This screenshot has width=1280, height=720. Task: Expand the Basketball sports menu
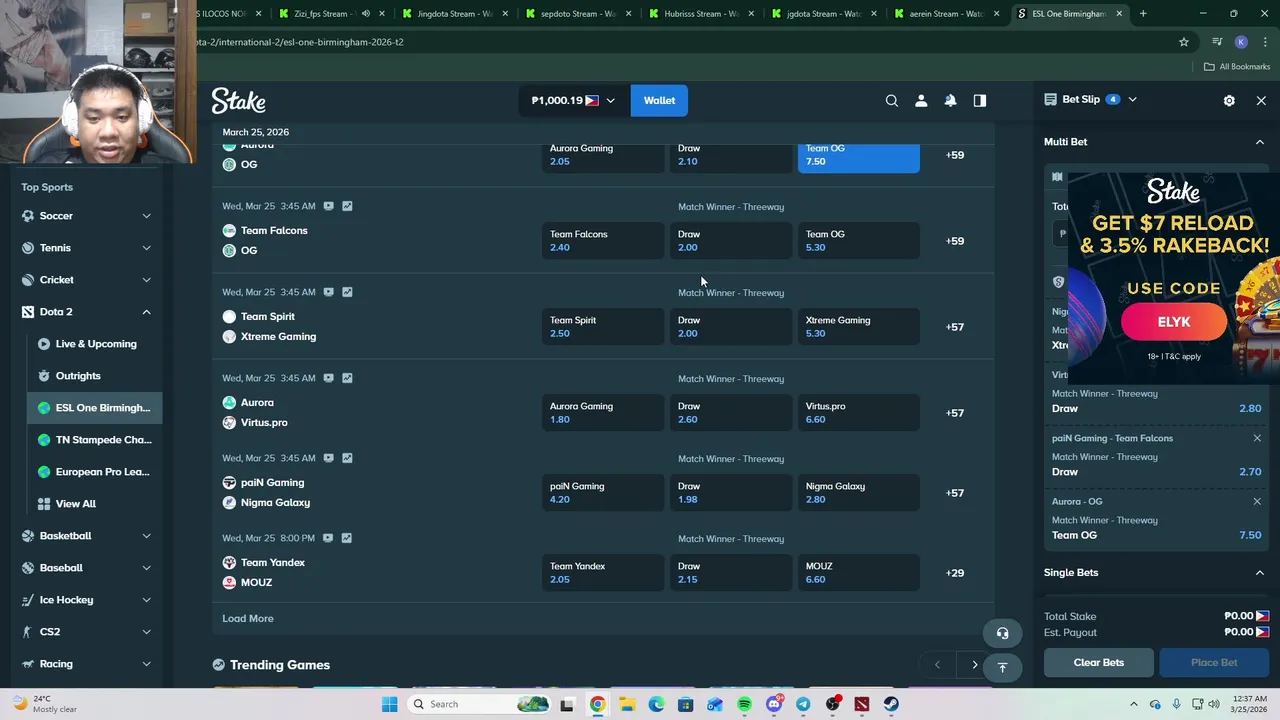tap(146, 536)
